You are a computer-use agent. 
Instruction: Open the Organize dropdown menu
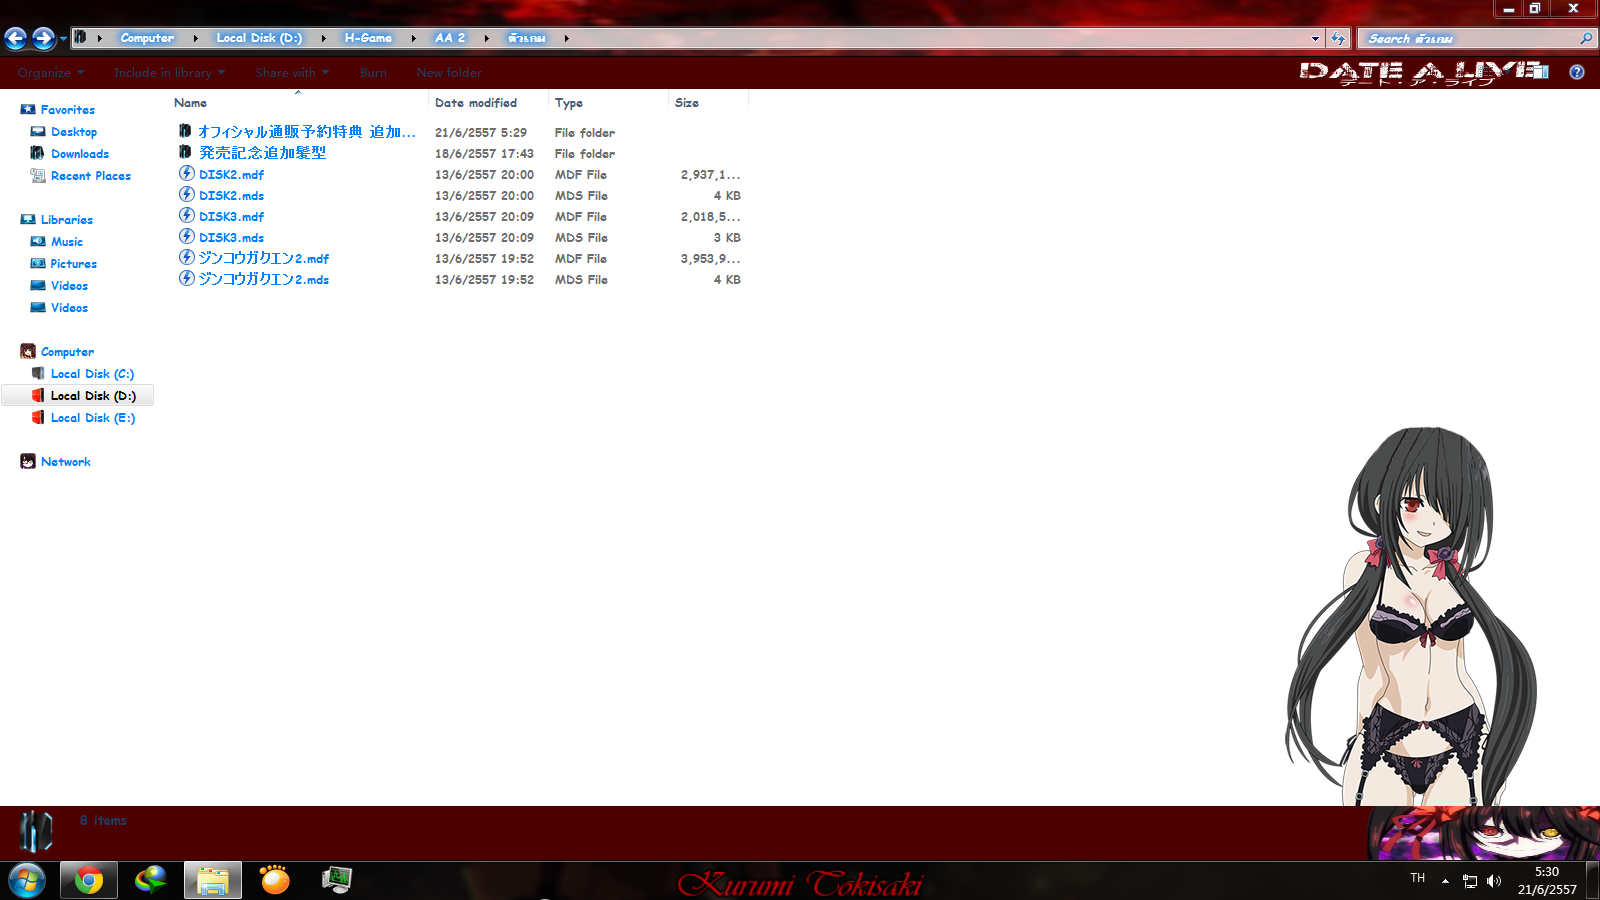[51, 73]
